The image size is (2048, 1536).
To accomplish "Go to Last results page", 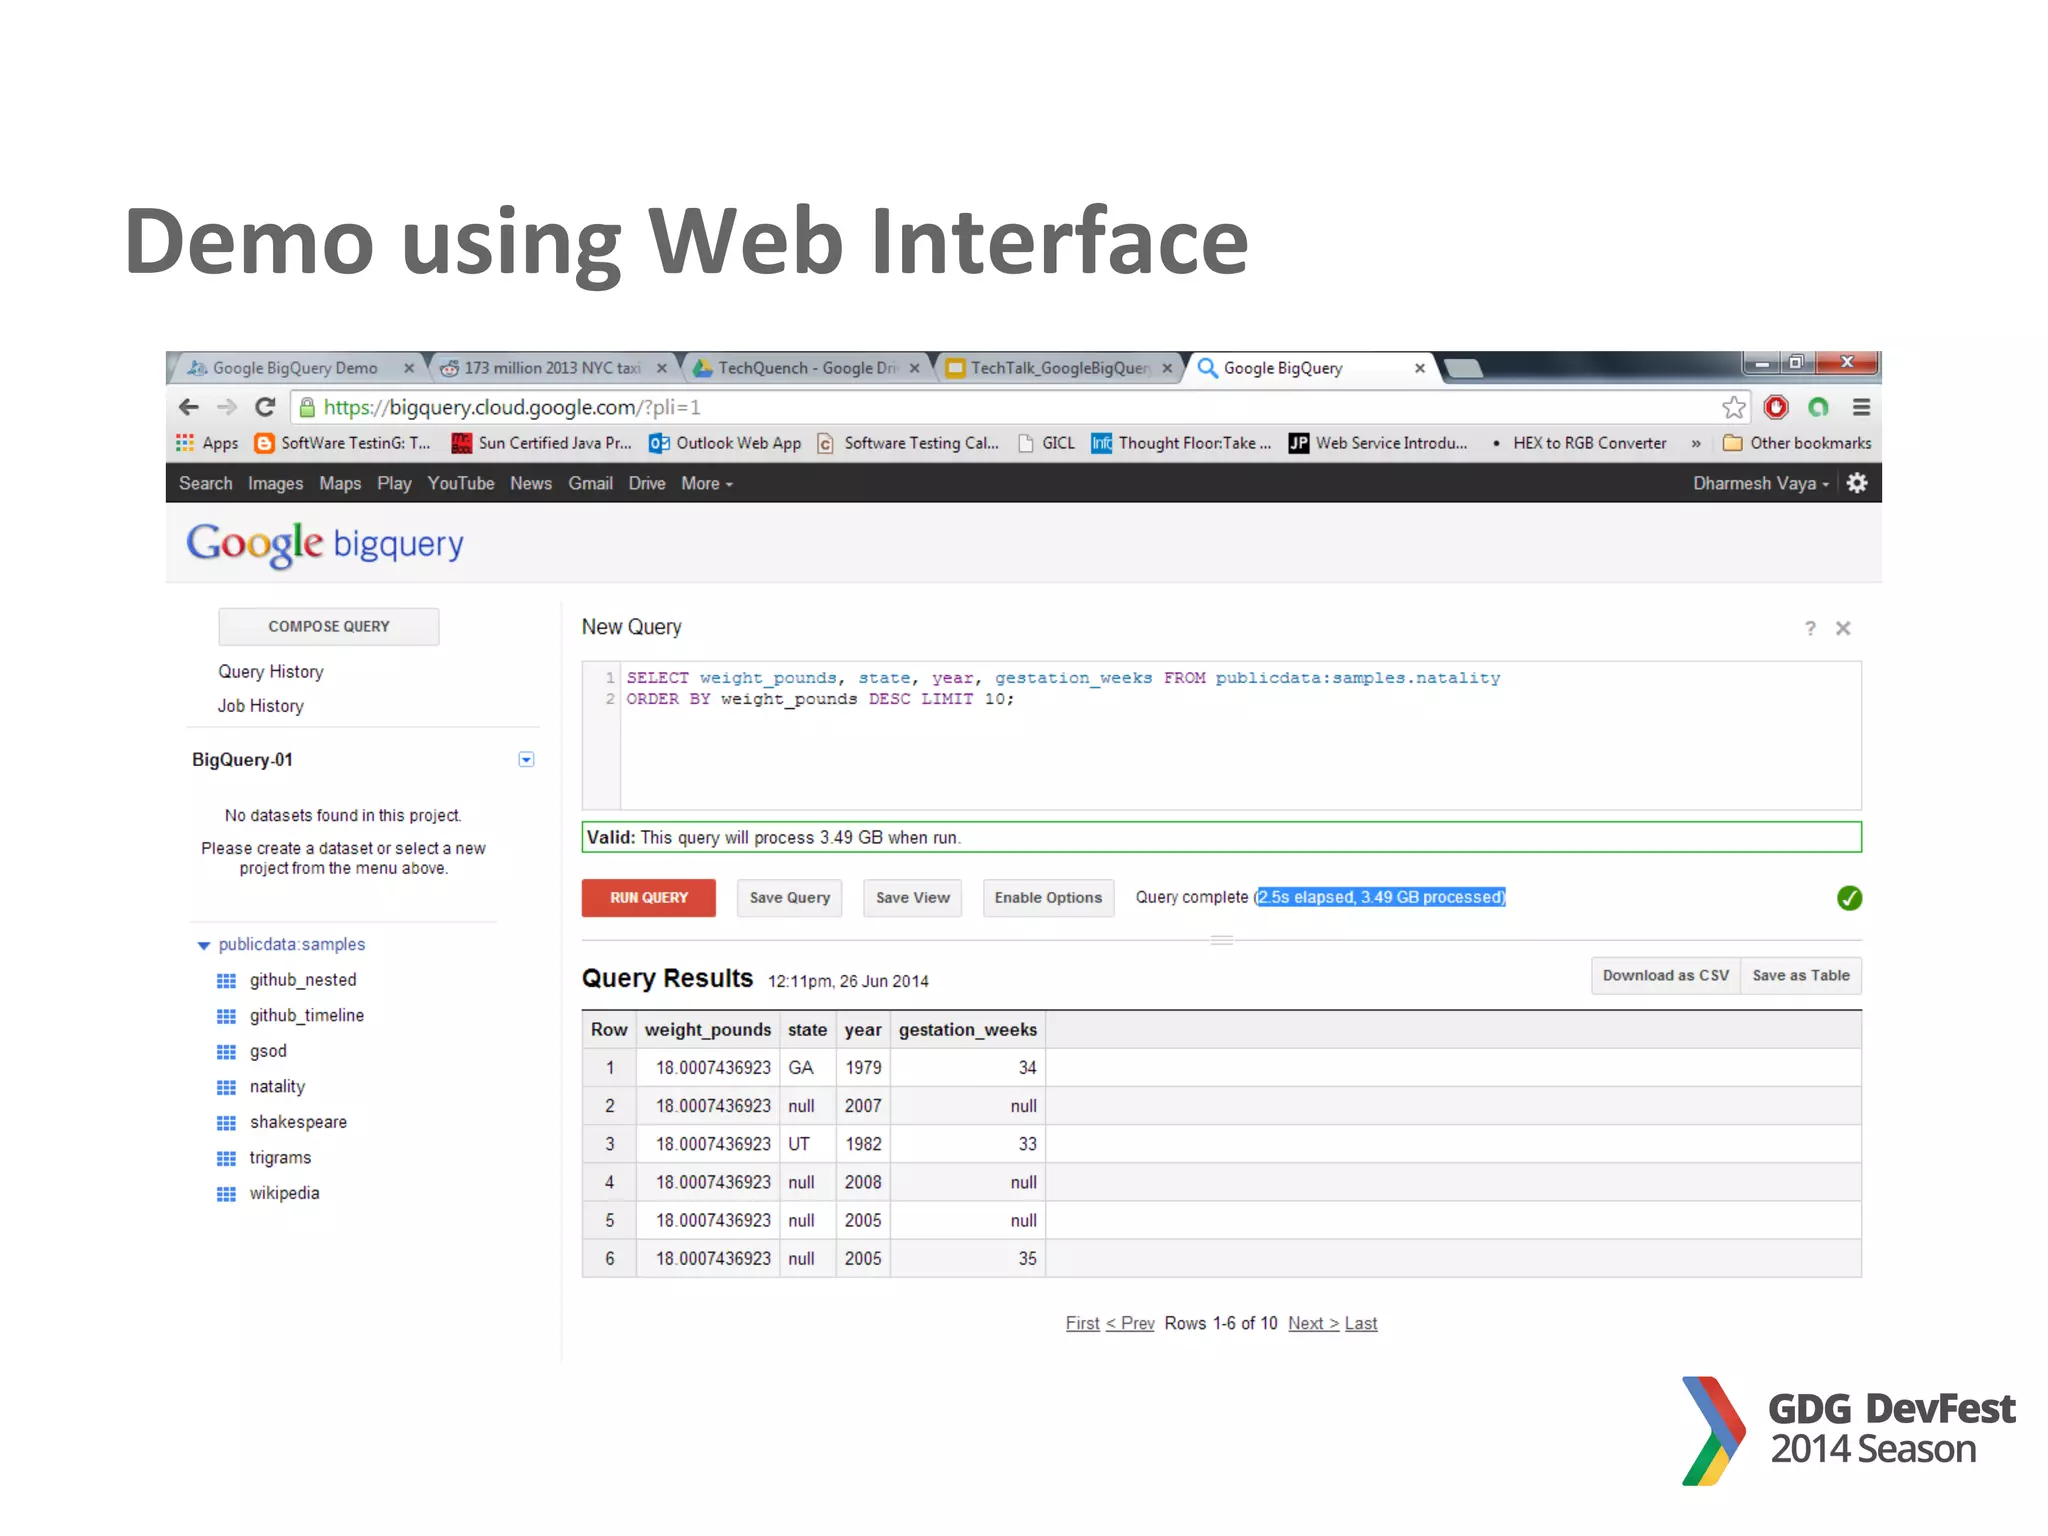I will [x=1361, y=1323].
